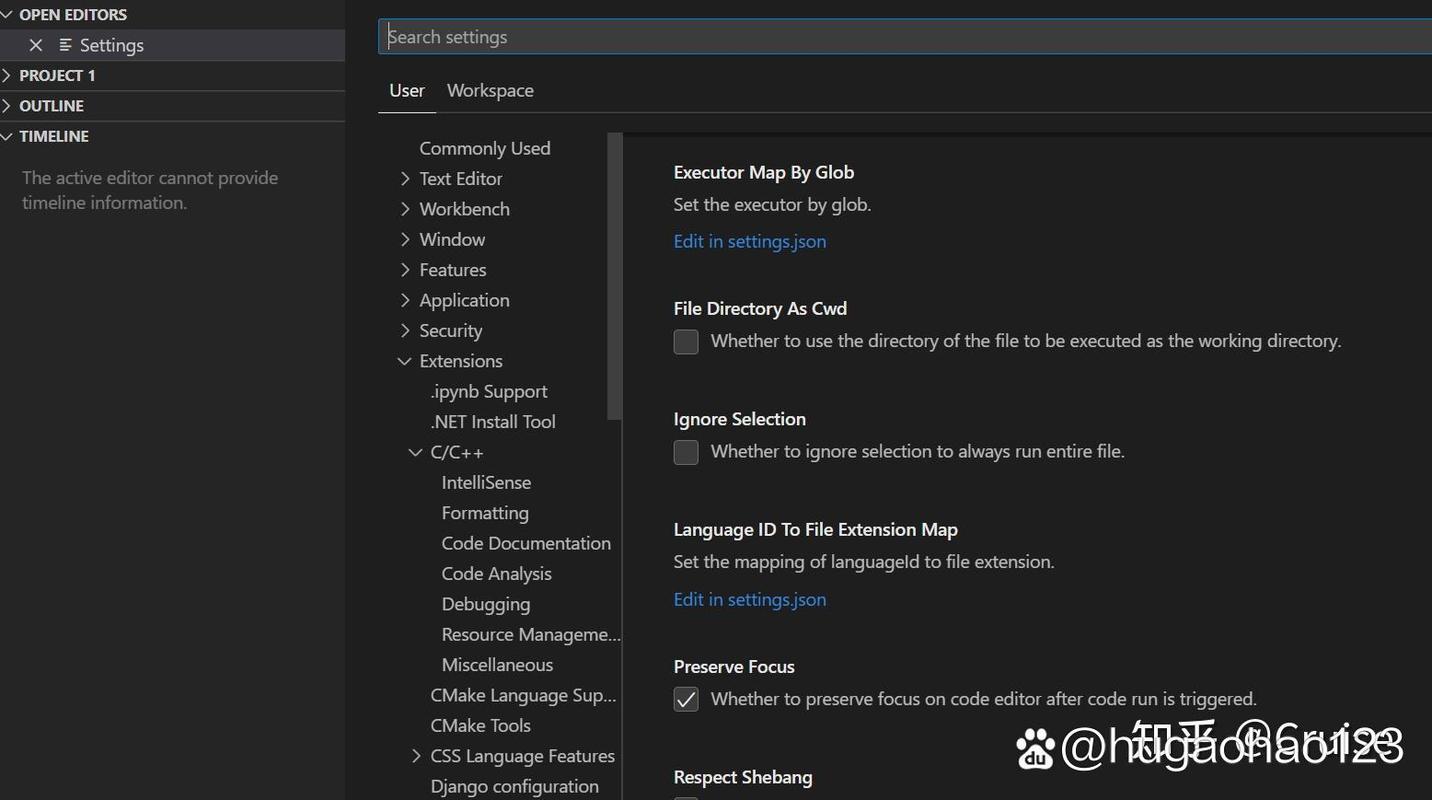
Task: Collapse the Open Editors section
Action: click(8, 15)
